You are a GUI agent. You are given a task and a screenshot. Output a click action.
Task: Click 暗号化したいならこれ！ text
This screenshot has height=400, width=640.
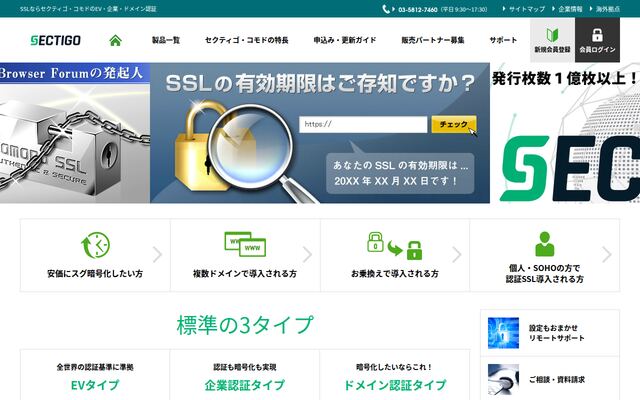(395, 367)
